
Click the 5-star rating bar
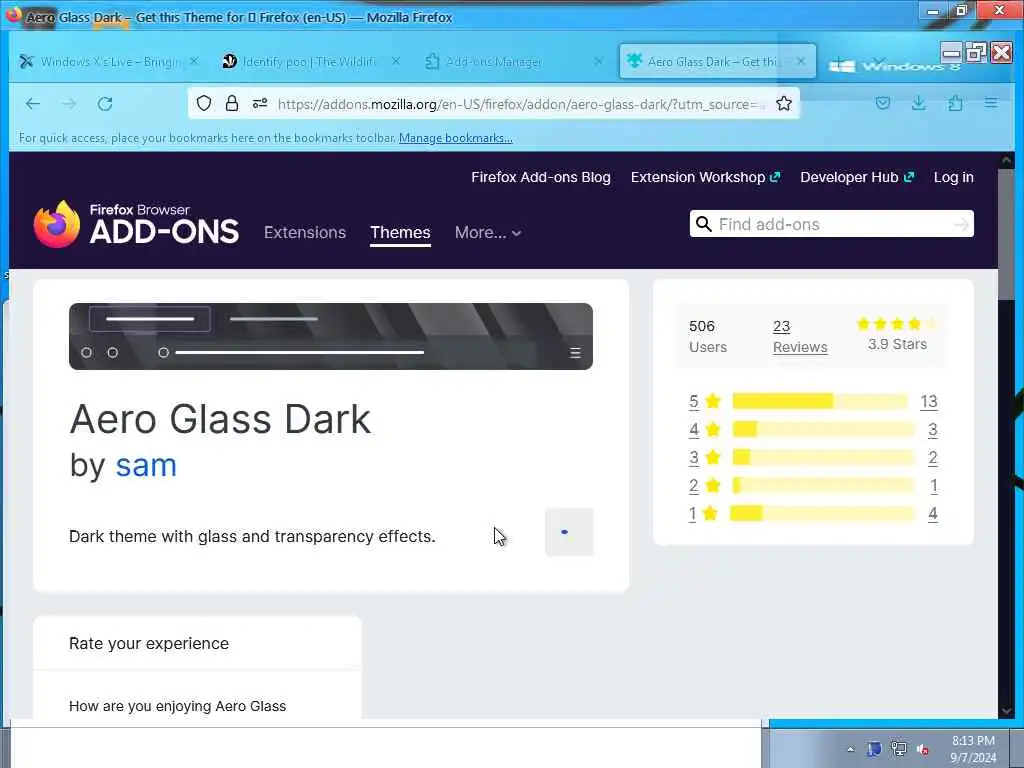[x=820, y=401]
